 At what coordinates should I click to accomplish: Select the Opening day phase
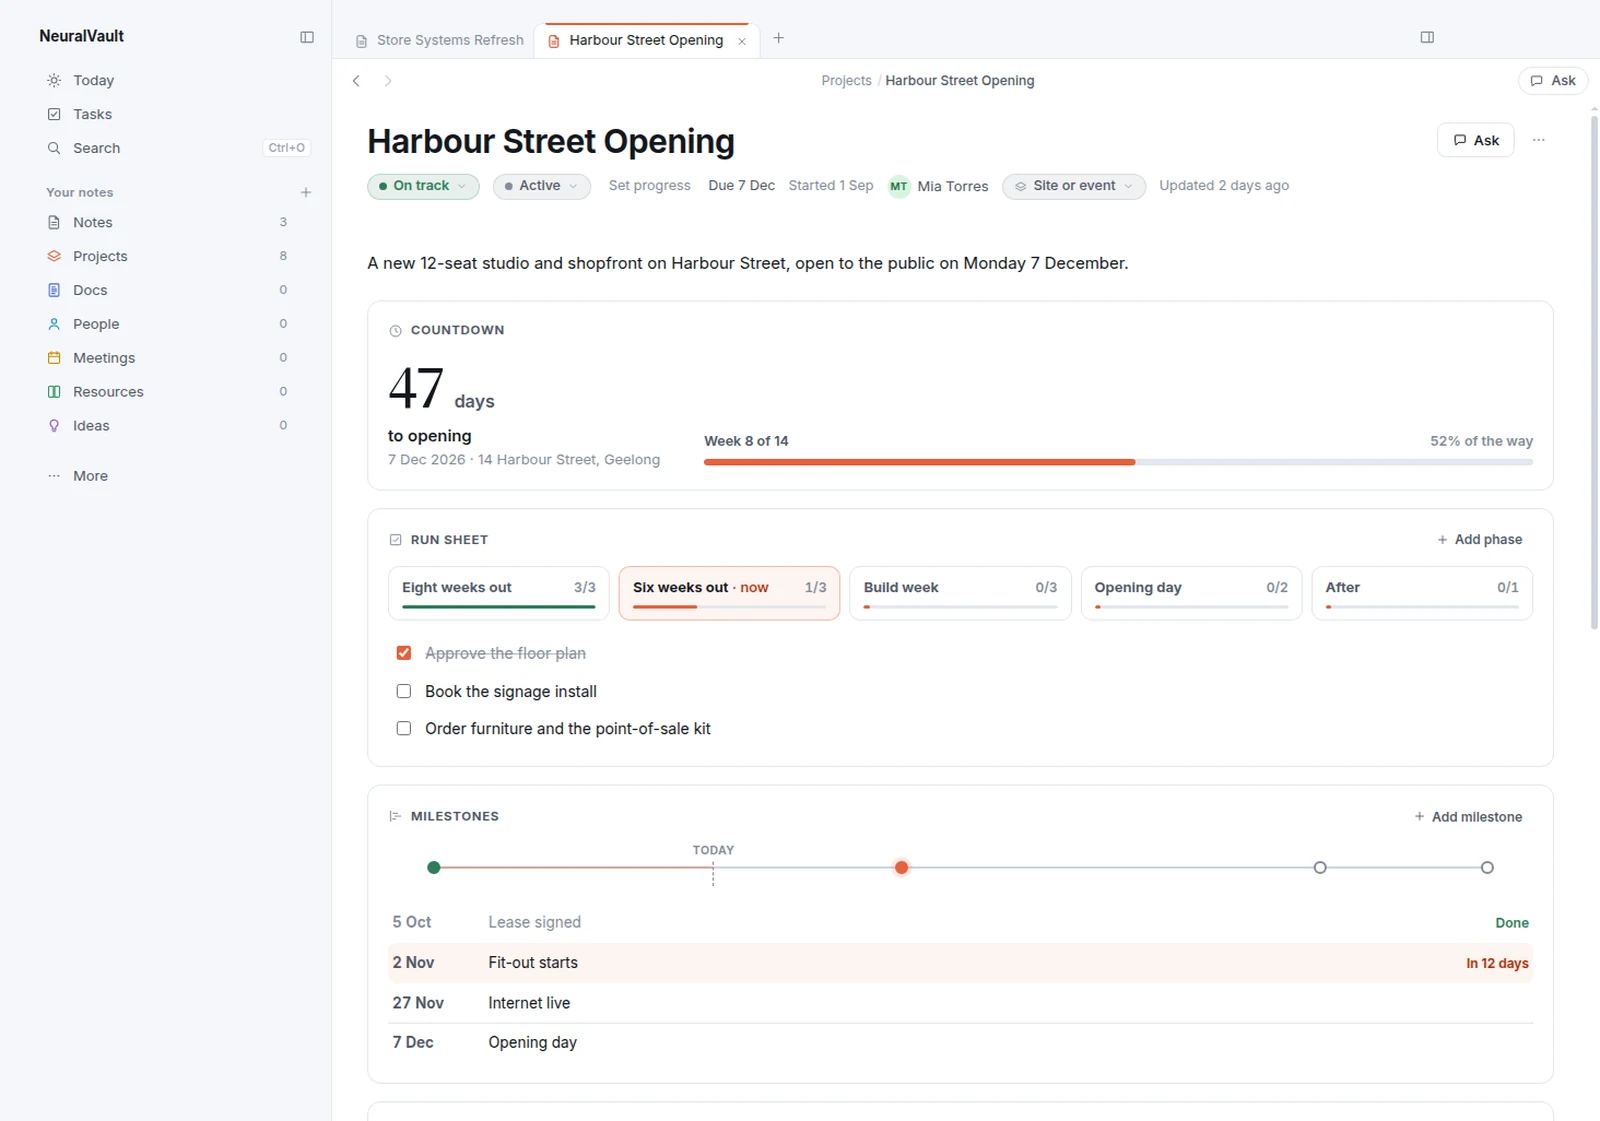coord(1191,593)
